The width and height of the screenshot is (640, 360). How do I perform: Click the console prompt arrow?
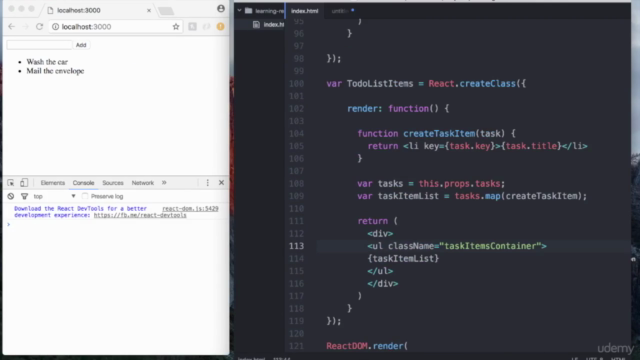click(8, 224)
